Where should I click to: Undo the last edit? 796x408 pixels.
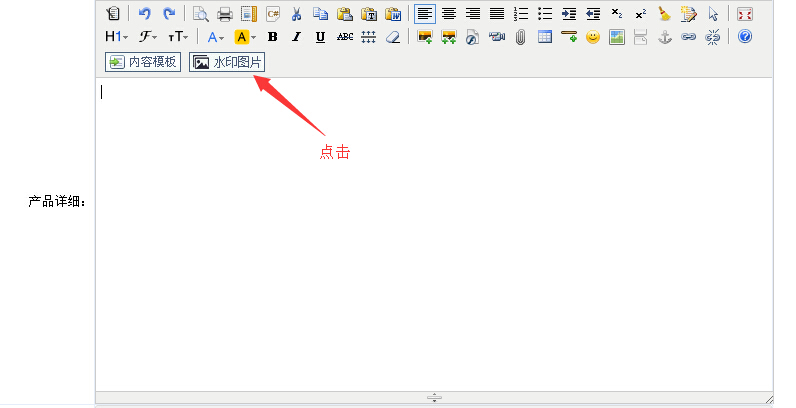pyautogui.click(x=145, y=14)
